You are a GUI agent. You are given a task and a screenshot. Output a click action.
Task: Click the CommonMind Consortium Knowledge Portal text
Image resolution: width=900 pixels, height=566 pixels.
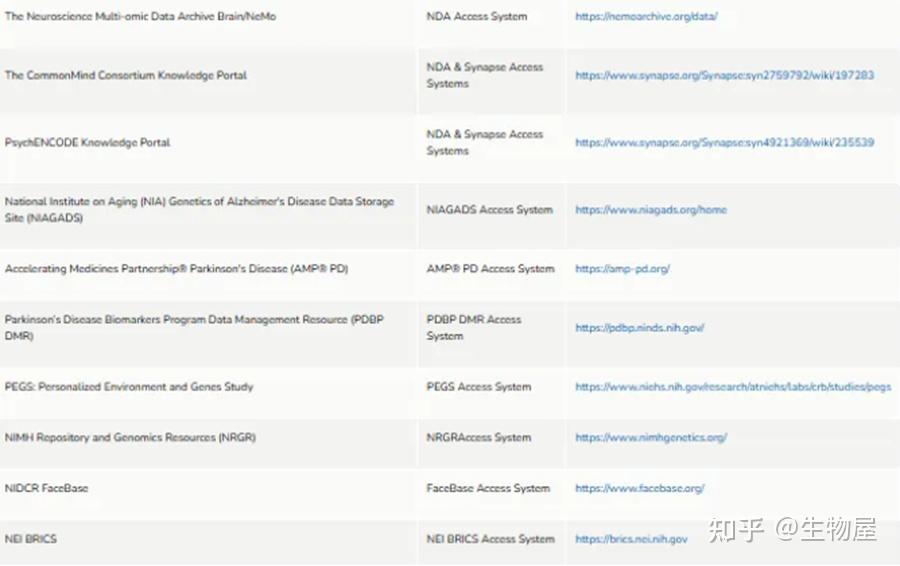coord(126,75)
